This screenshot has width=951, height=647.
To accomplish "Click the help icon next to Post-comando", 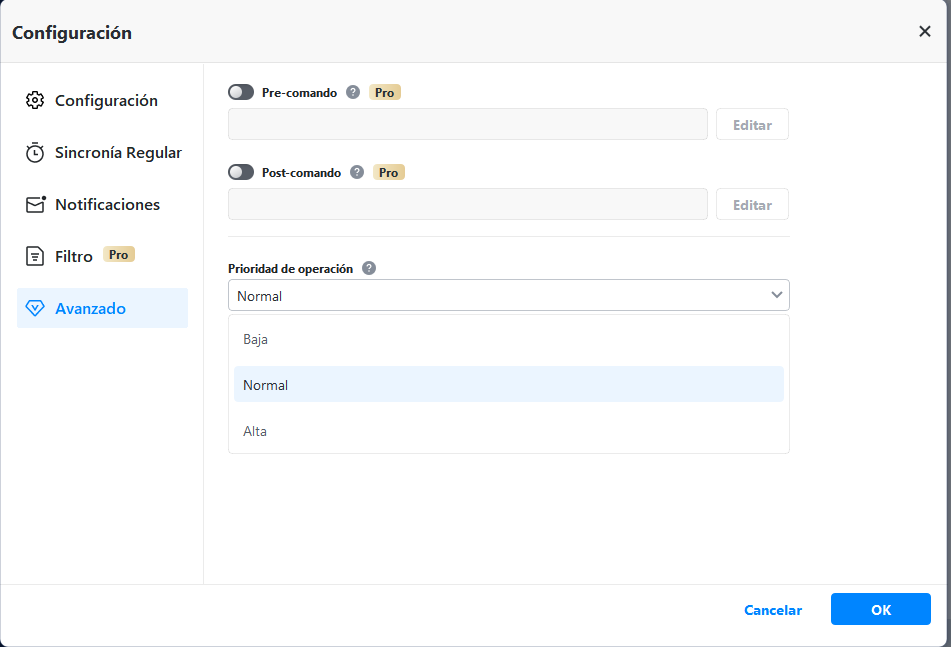I will (357, 172).
